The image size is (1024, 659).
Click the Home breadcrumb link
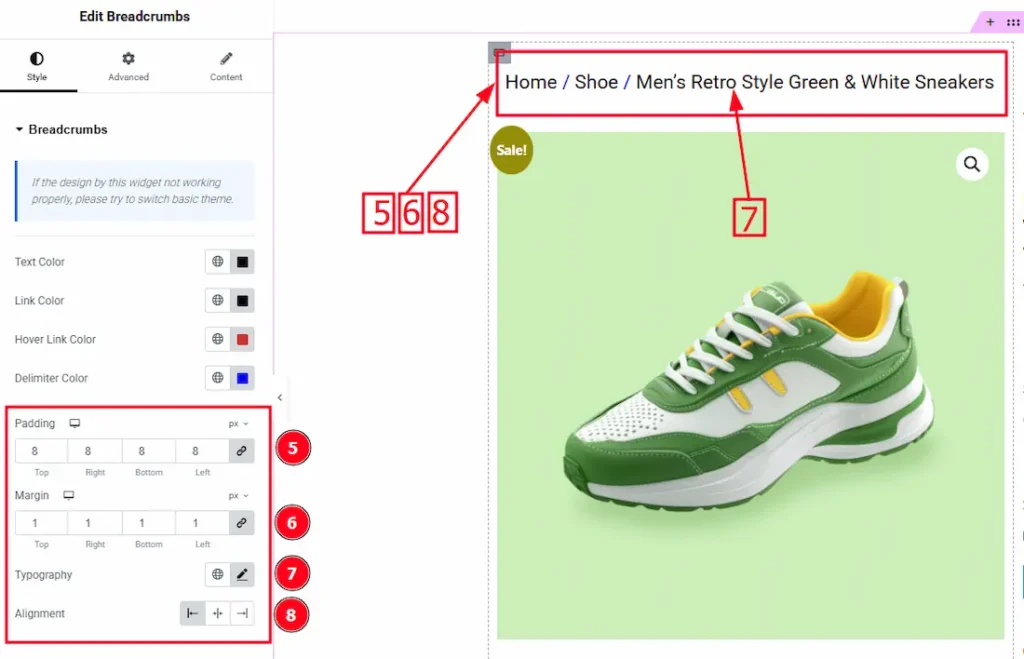click(x=530, y=82)
